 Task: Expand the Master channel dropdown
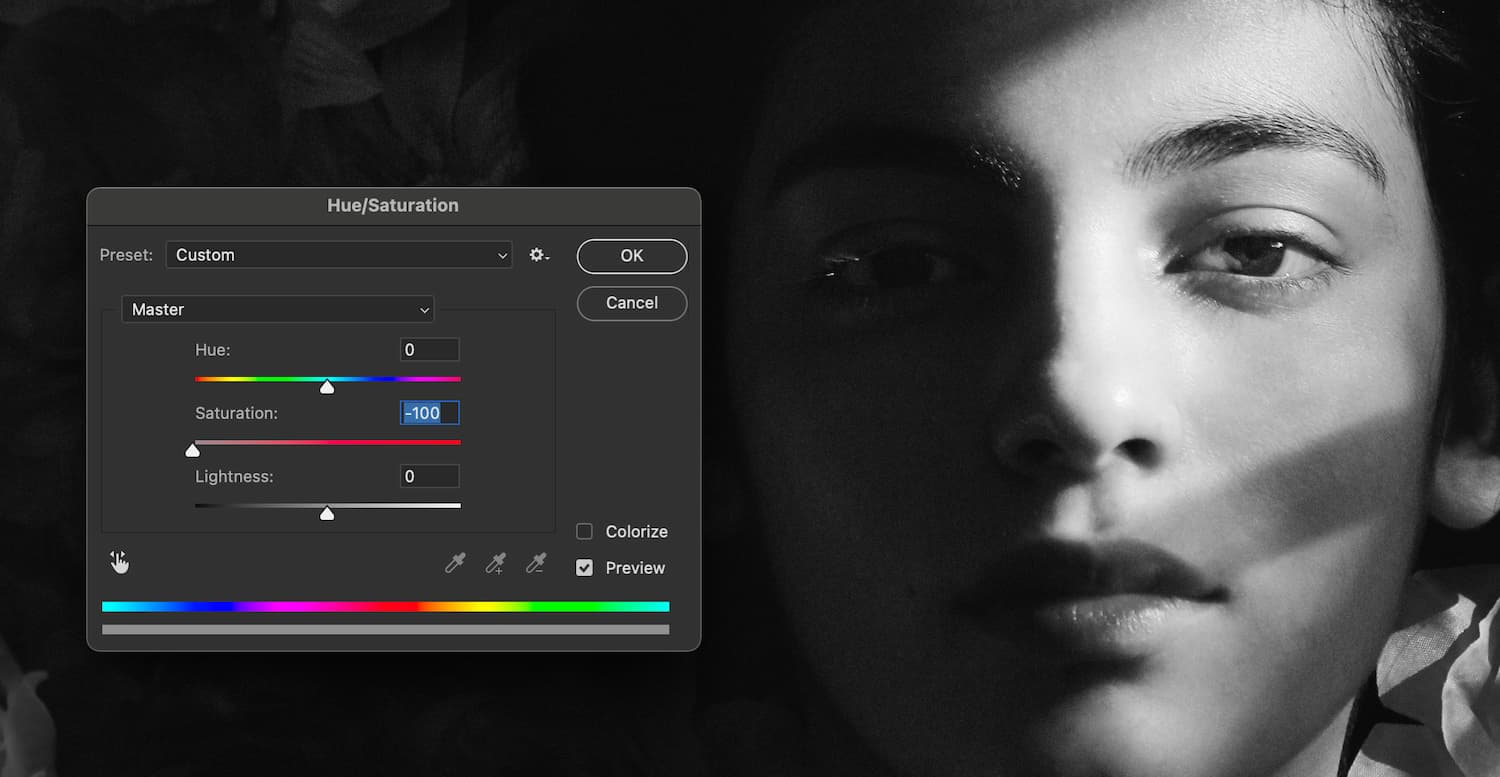click(278, 310)
